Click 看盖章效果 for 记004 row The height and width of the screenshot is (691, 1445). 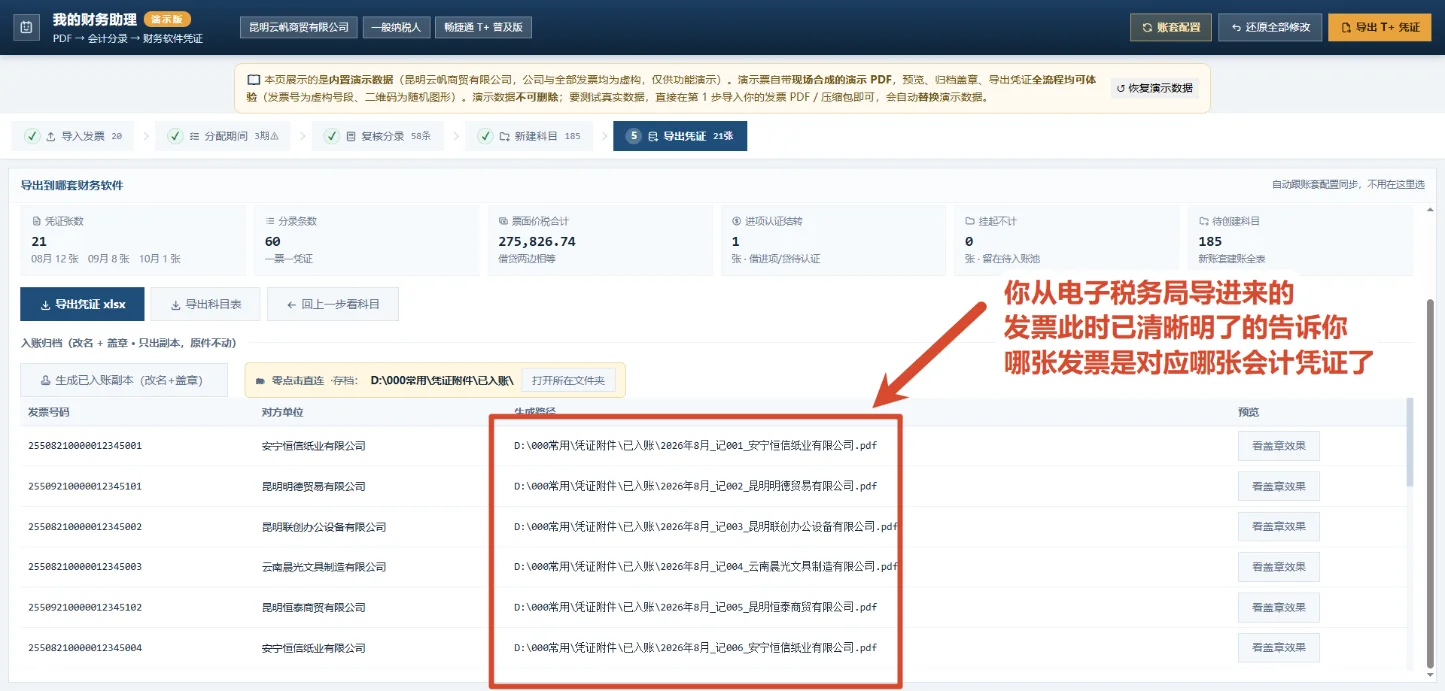(x=1278, y=566)
